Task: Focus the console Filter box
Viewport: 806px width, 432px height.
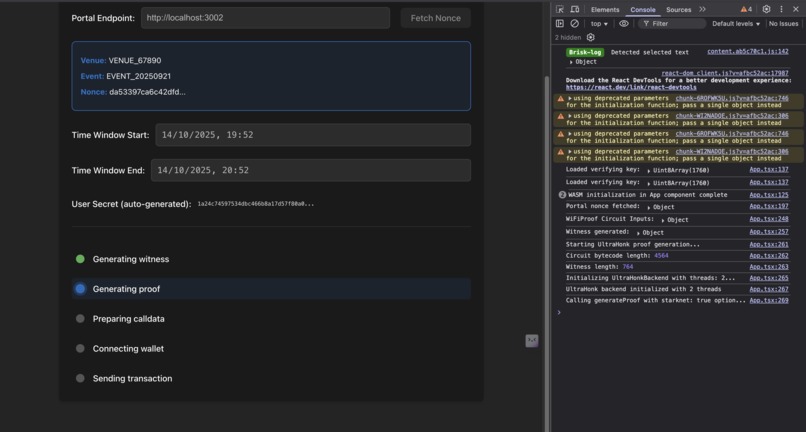Action: click(x=672, y=24)
